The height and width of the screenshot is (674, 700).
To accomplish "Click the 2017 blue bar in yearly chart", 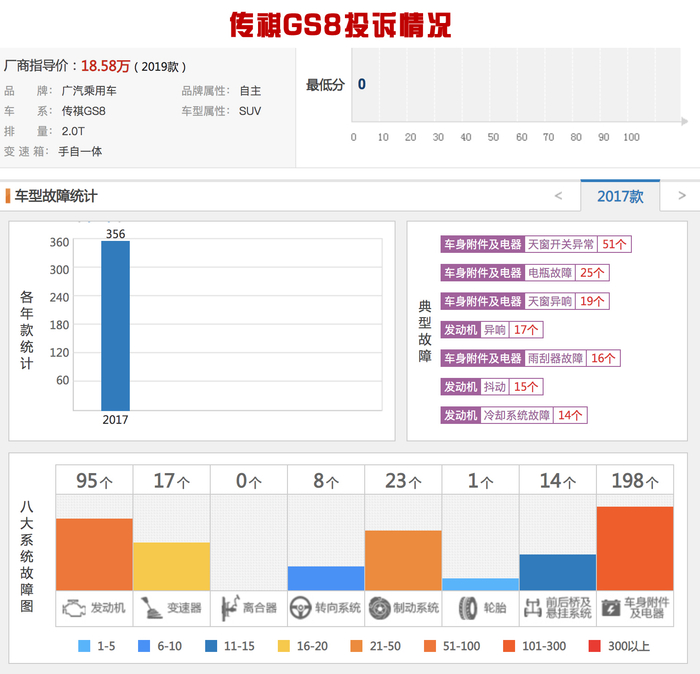I will coord(115,326).
